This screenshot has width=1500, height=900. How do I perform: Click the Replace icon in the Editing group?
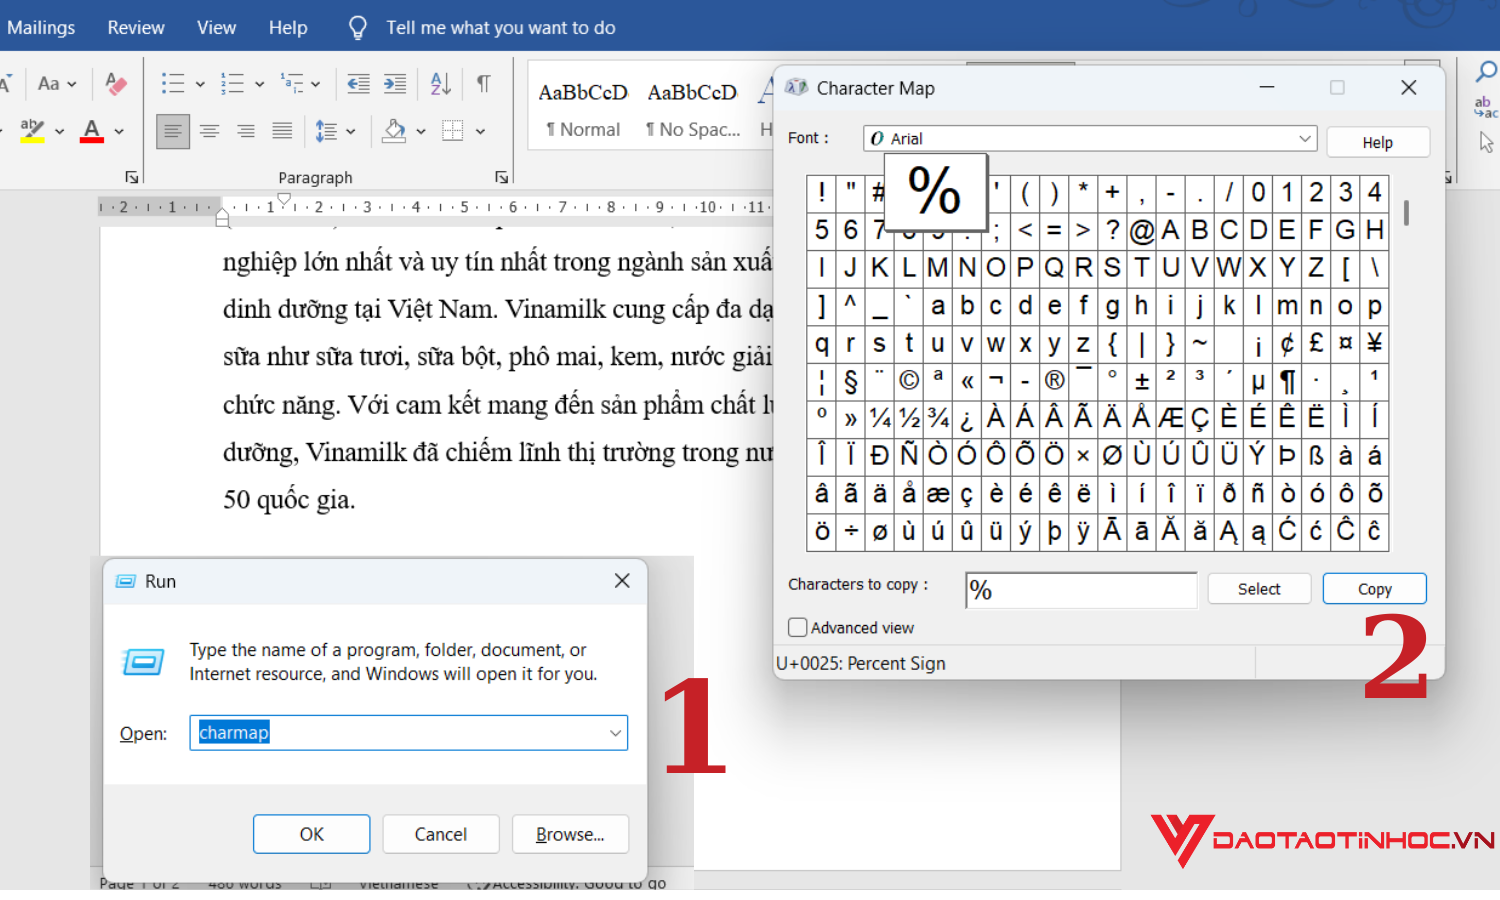[1485, 107]
